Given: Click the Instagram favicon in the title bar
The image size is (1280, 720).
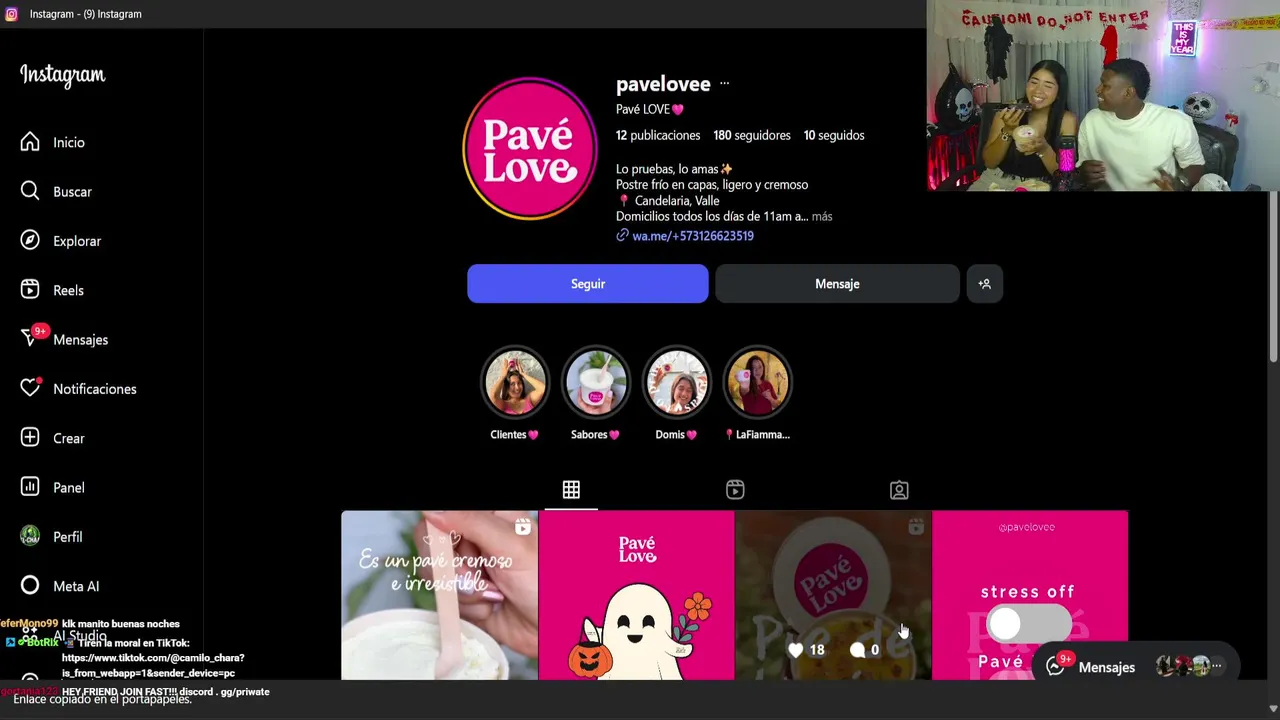Looking at the screenshot, I should (x=11, y=14).
